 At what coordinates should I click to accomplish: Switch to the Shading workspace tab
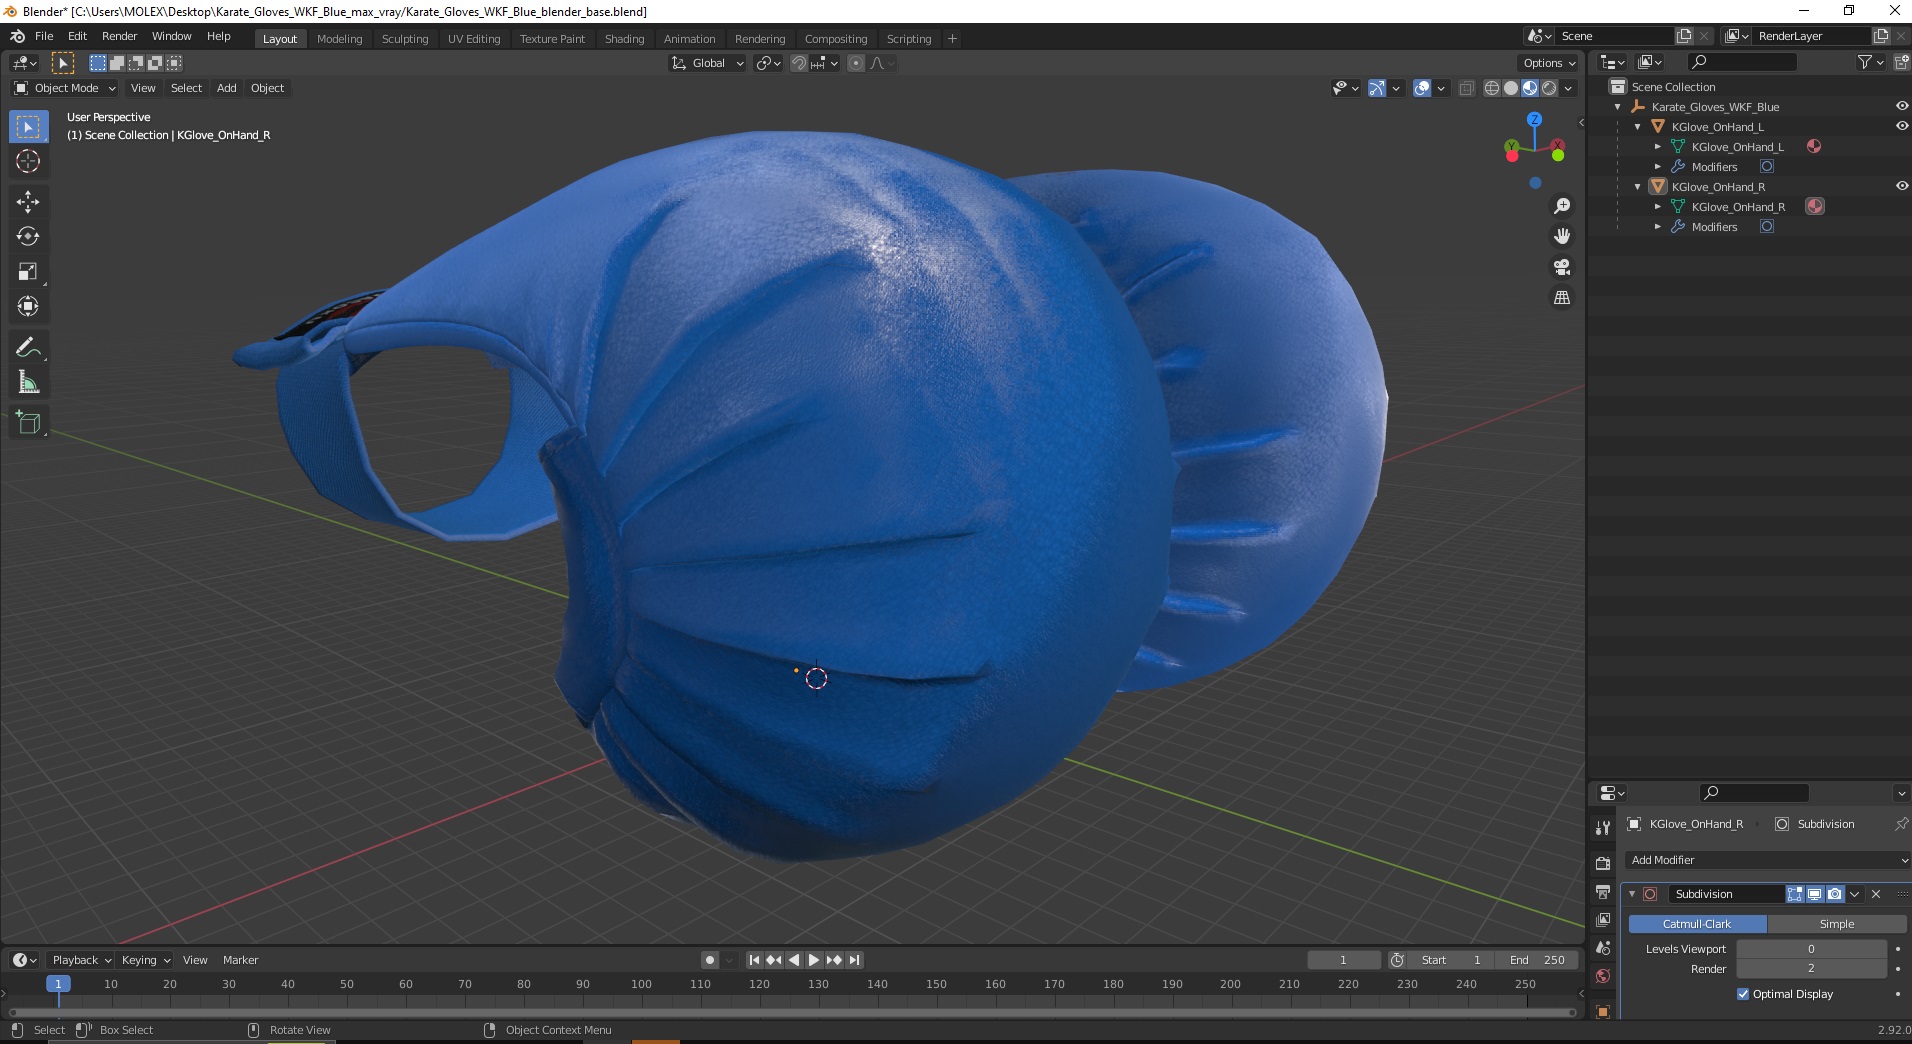[x=624, y=39]
